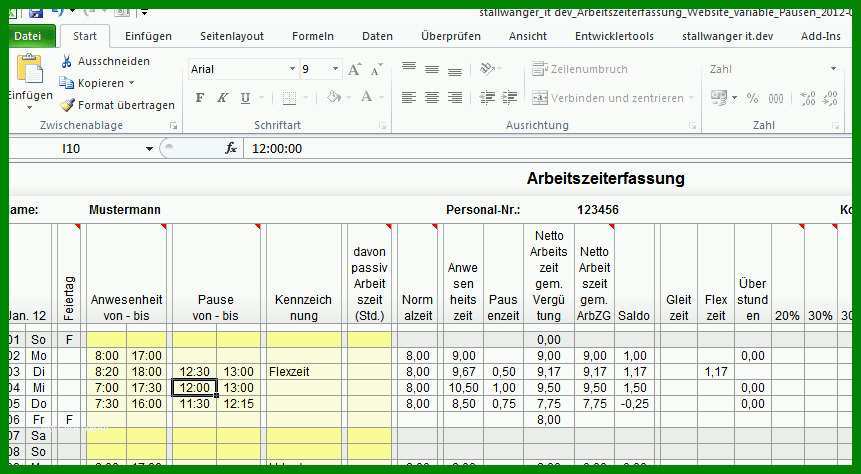Increase indent
861x474 pixels.
click(510, 98)
